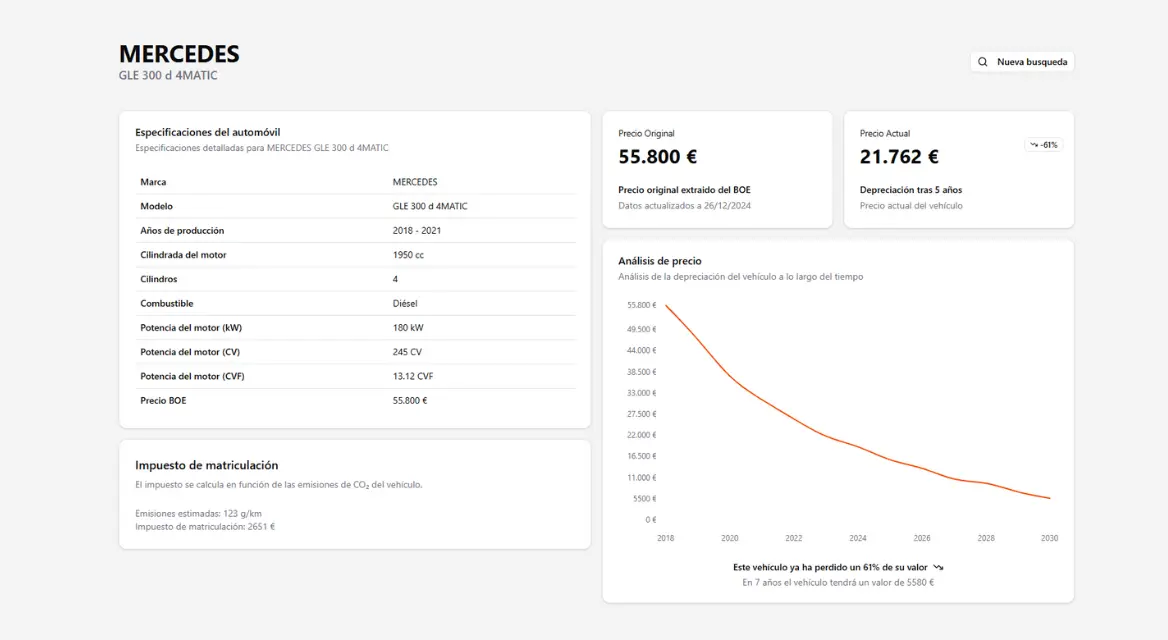Click the magnifier icon in Nueva busqueda
This screenshot has height=640, width=1168.
pos(983,62)
